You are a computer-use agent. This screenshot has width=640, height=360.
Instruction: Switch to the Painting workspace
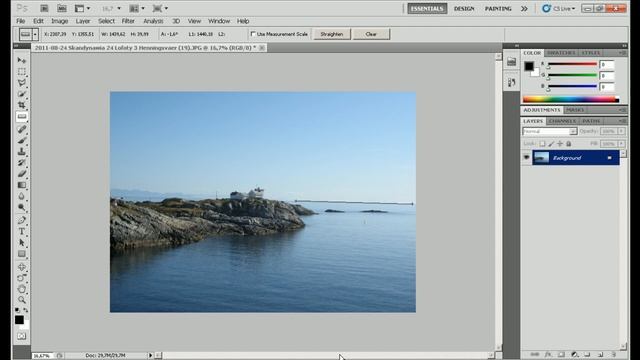pyautogui.click(x=498, y=9)
